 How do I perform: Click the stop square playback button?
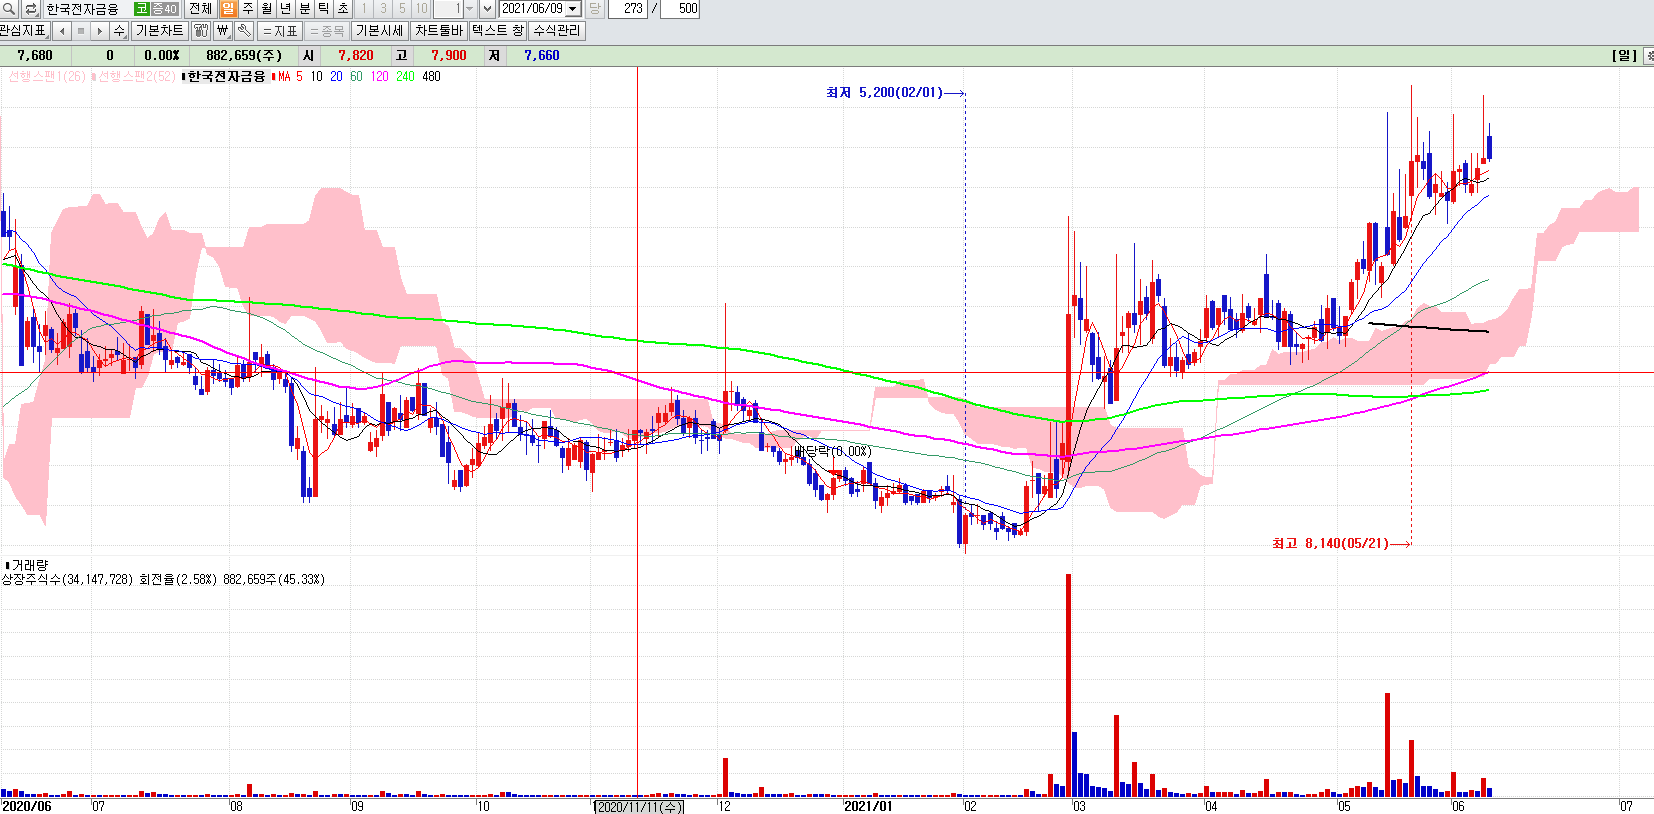tap(81, 31)
